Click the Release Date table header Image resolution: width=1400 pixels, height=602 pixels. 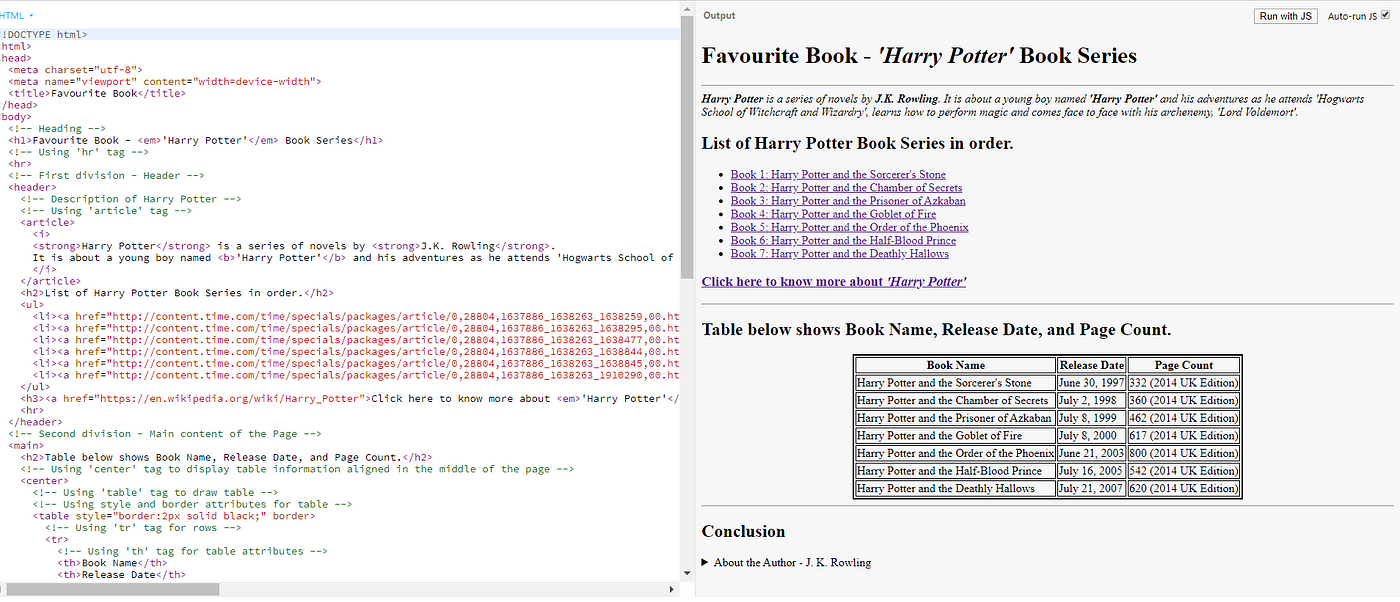(1092, 365)
